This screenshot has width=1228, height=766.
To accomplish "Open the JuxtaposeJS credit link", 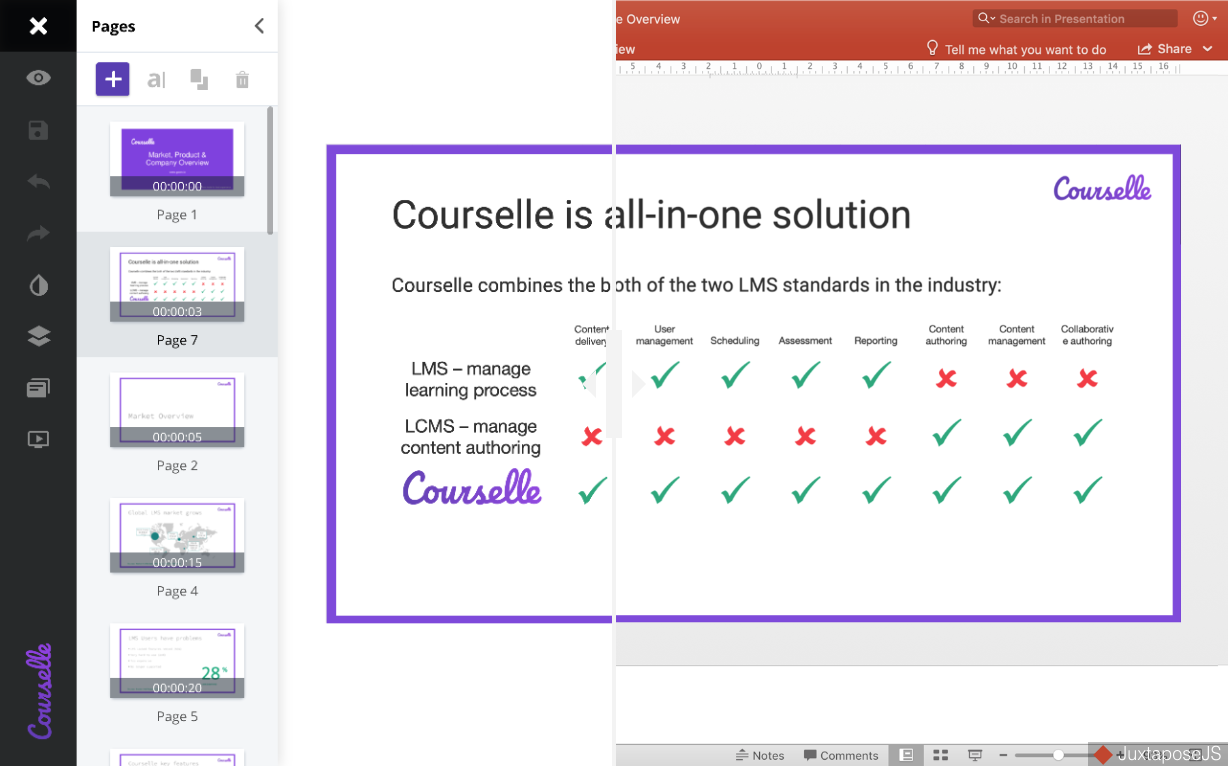I will (x=1157, y=755).
